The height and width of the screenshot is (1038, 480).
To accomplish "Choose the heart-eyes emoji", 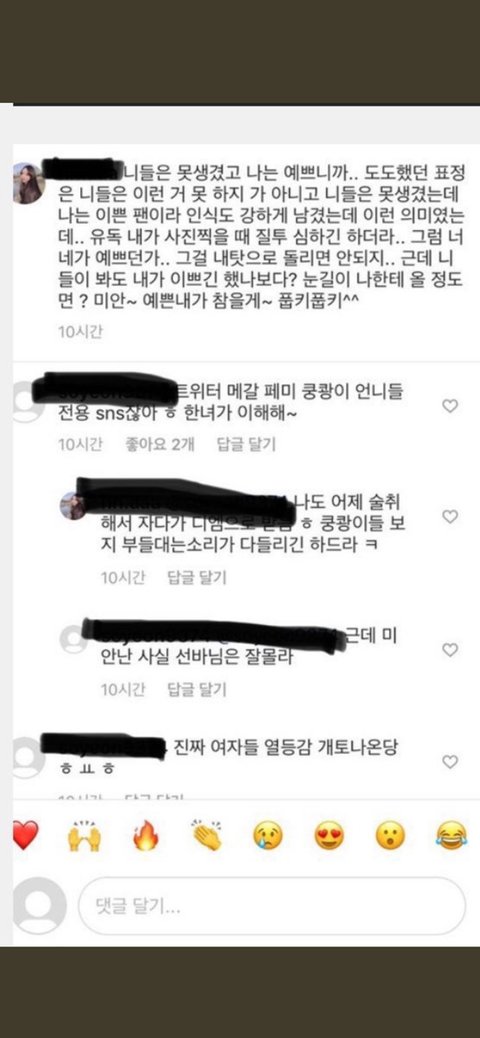I will 329,835.
